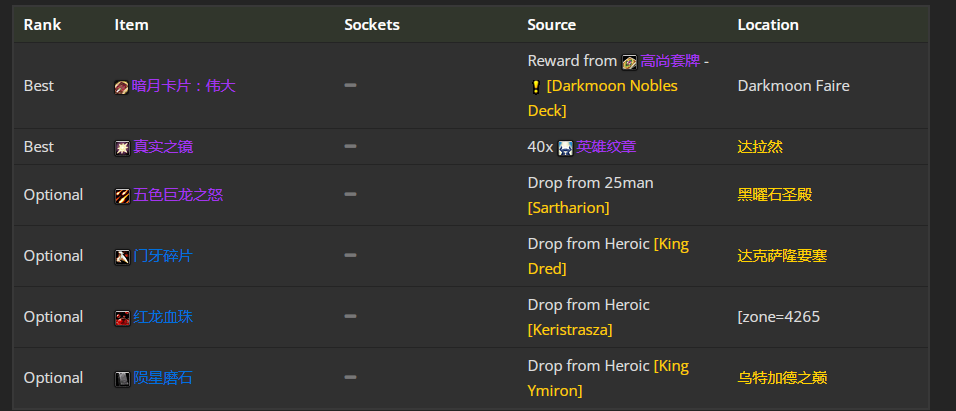Click the 英雄纹章 emblem icon

point(566,148)
